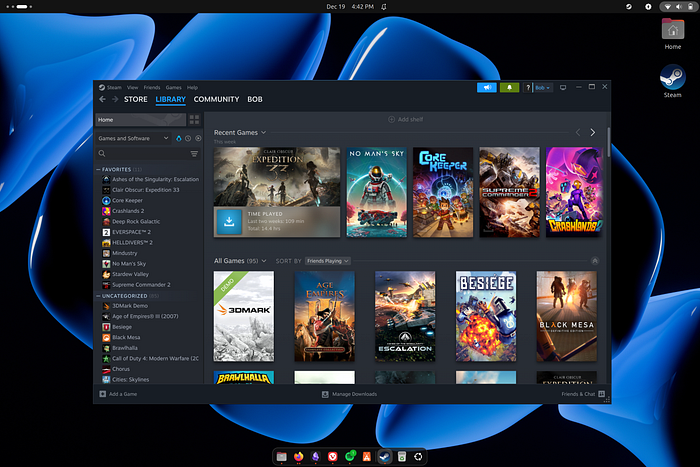This screenshot has height=467, width=700.
Task: Click the Manage Downloads icon
Action: pos(325,394)
